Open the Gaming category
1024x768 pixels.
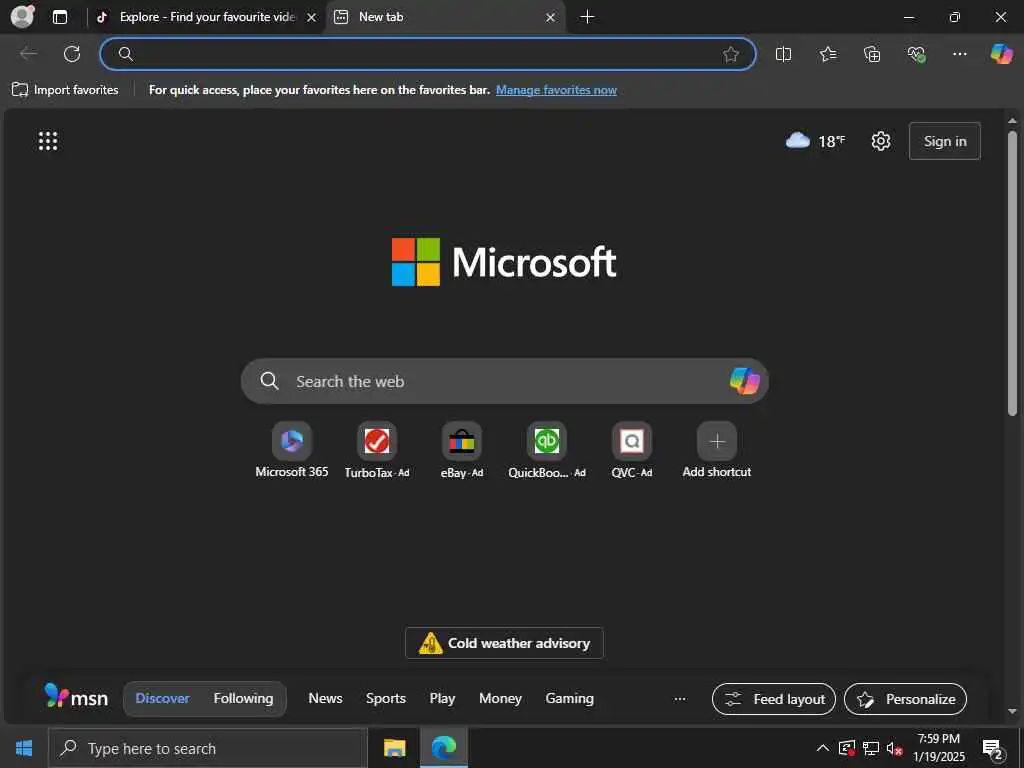click(x=569, y=698)
